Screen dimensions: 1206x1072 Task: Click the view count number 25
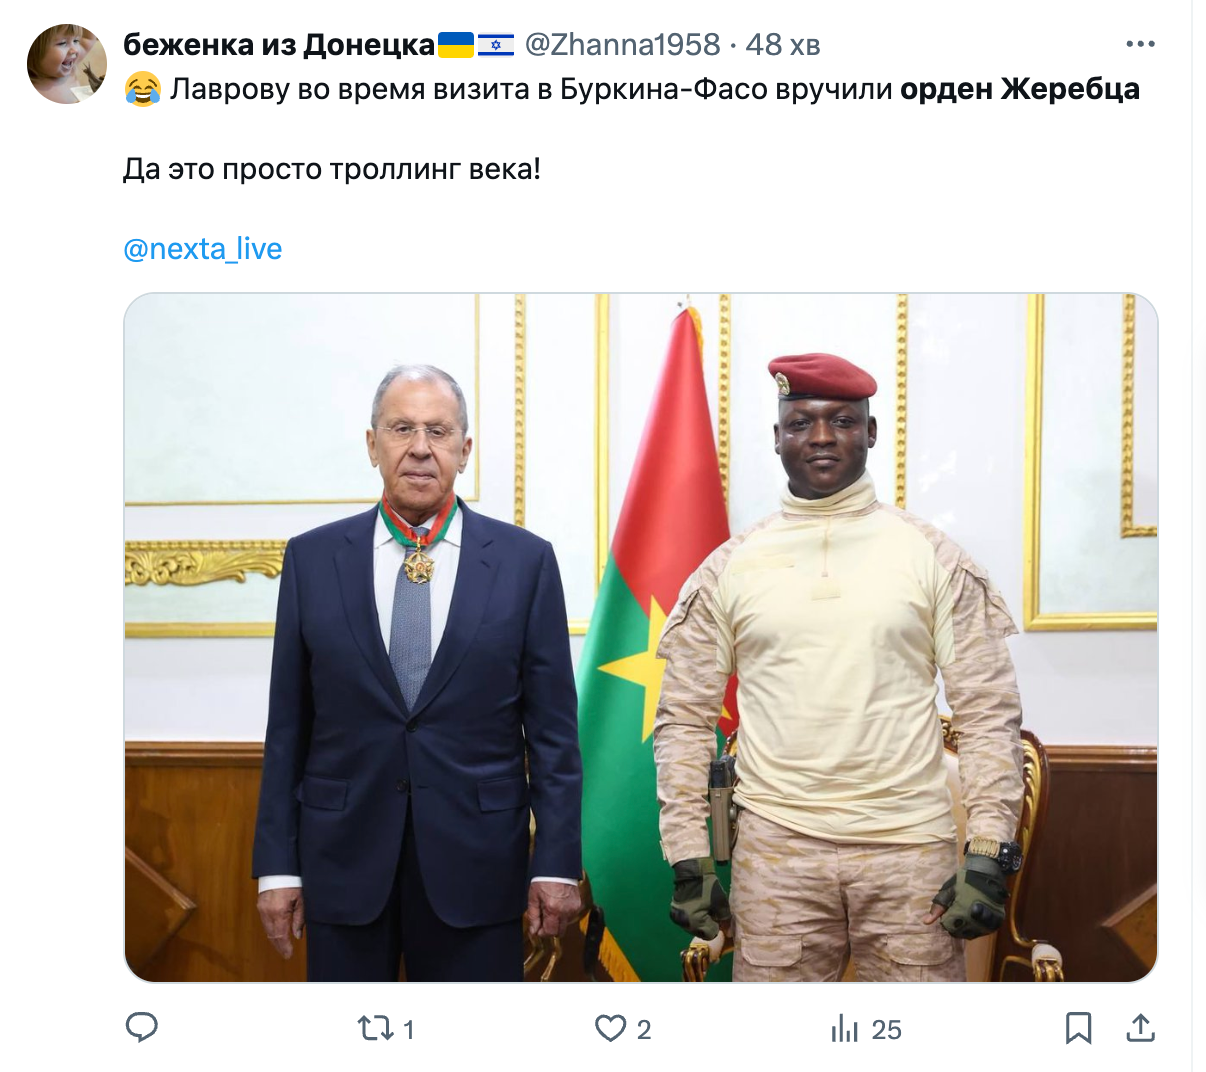click(x=886, y=1030)
